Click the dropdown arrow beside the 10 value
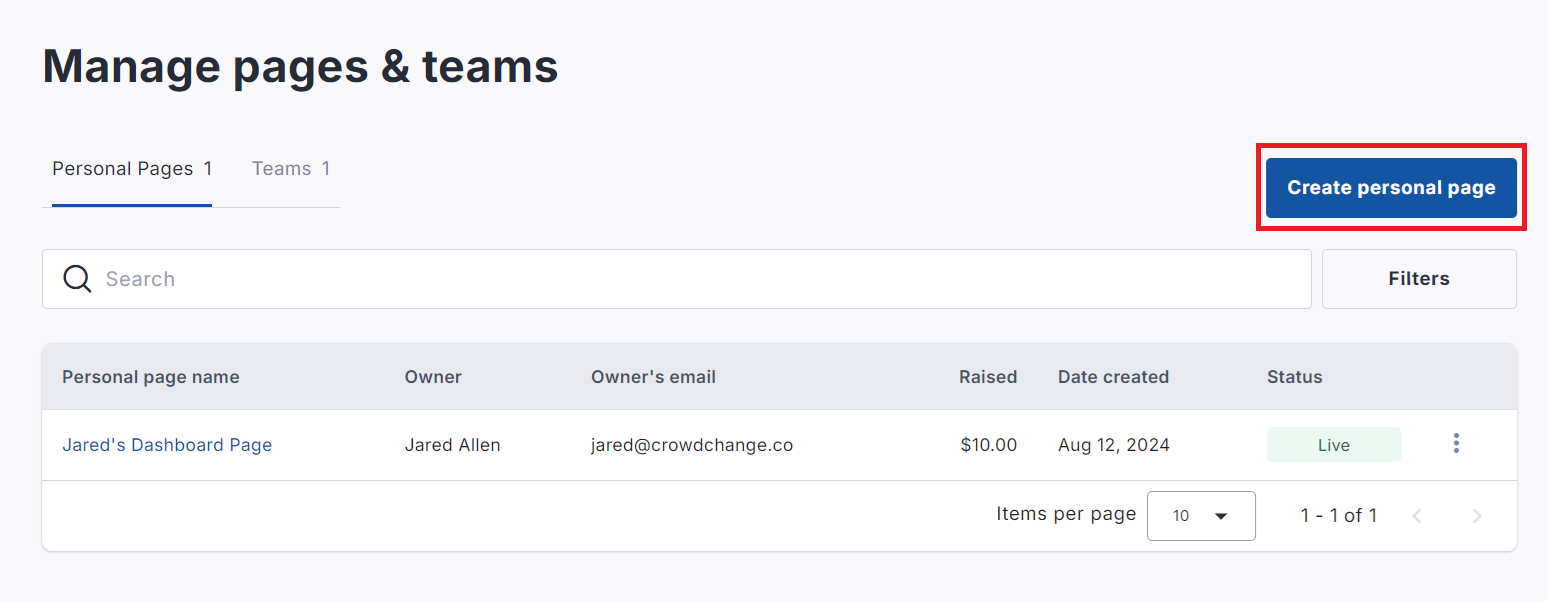 pos(1220,516)
